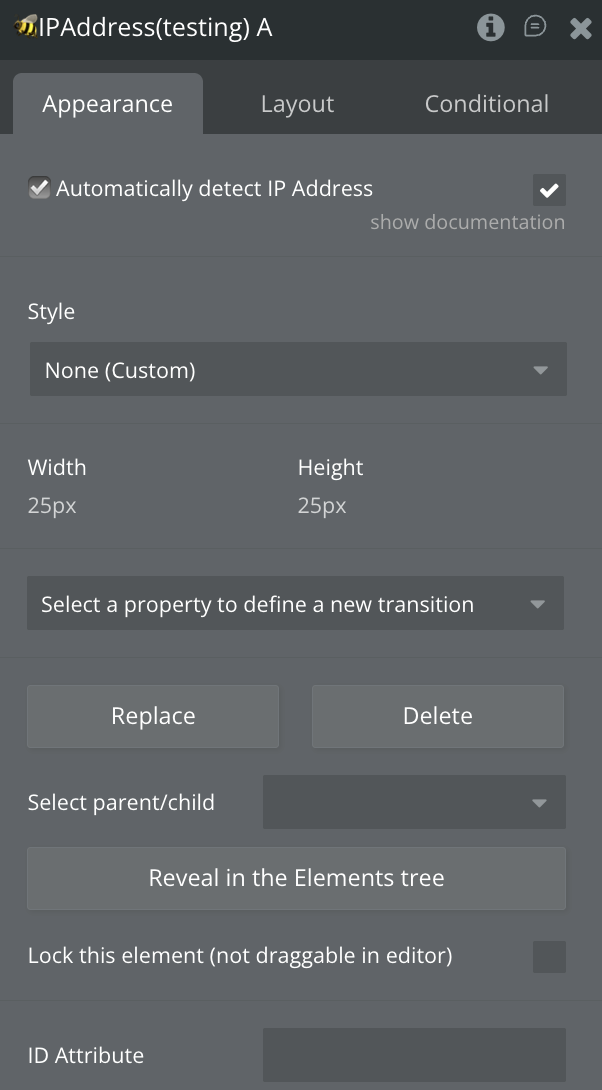Click the bee plugin icon in header

(x=26, y=28)
